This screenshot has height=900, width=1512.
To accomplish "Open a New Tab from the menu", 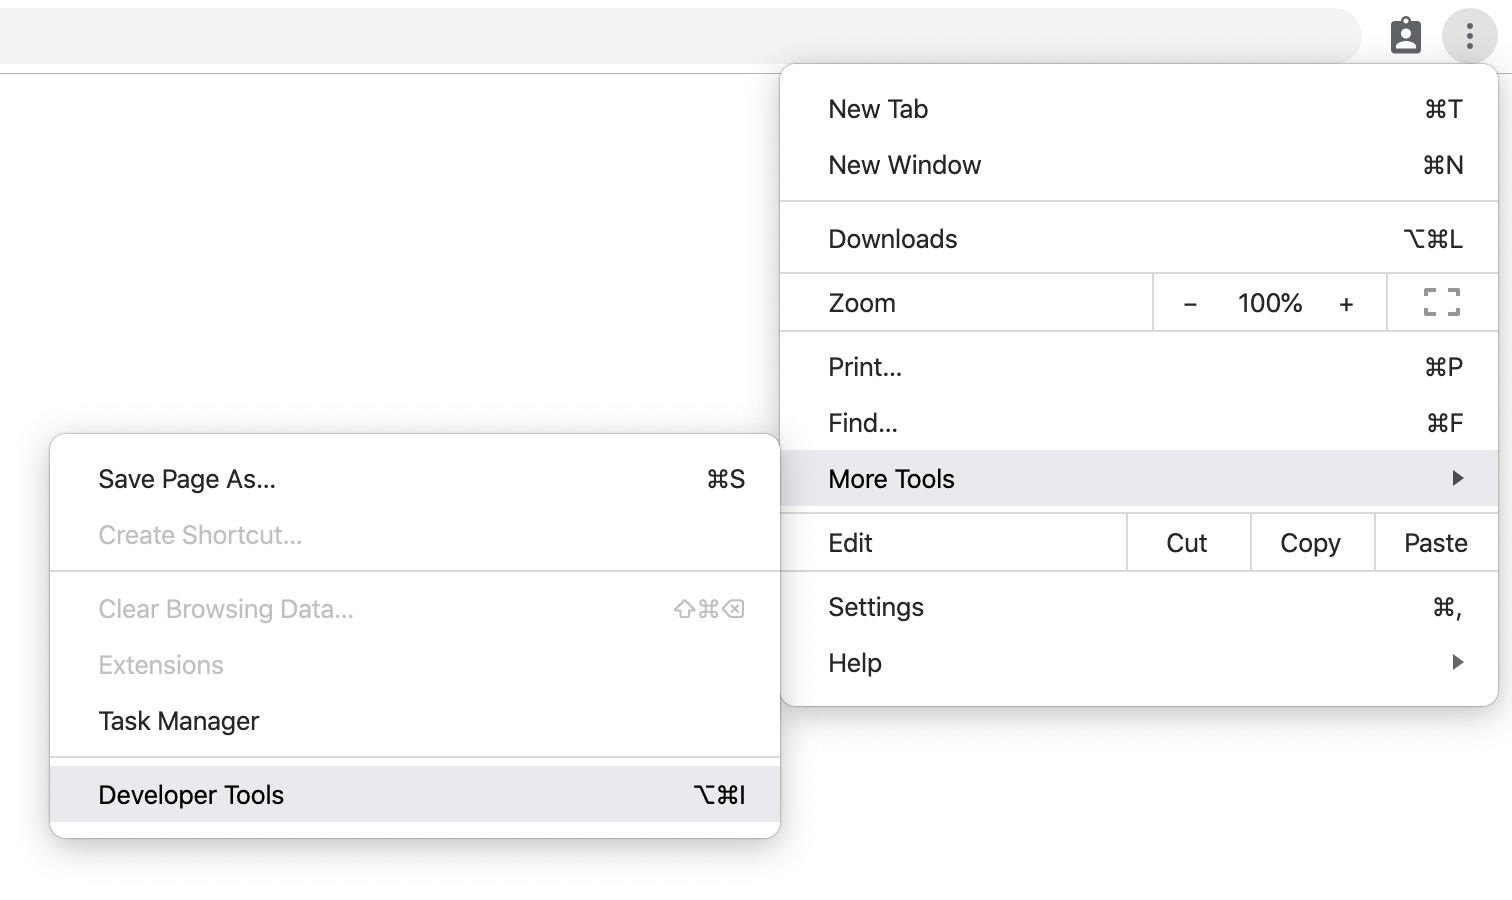I will [x=1139, y=109].
